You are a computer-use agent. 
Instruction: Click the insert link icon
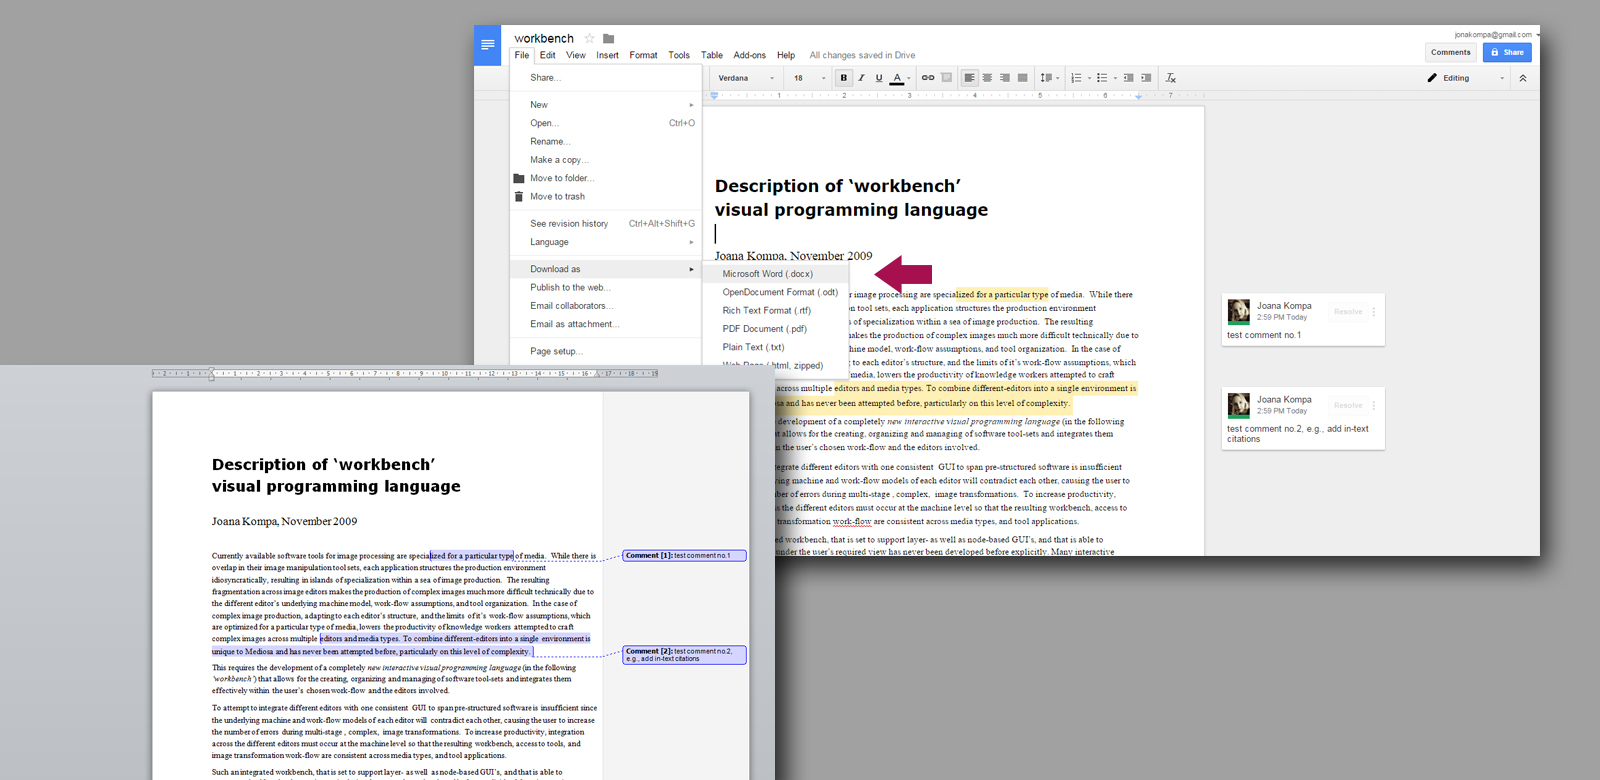click(x=928, y=78)
